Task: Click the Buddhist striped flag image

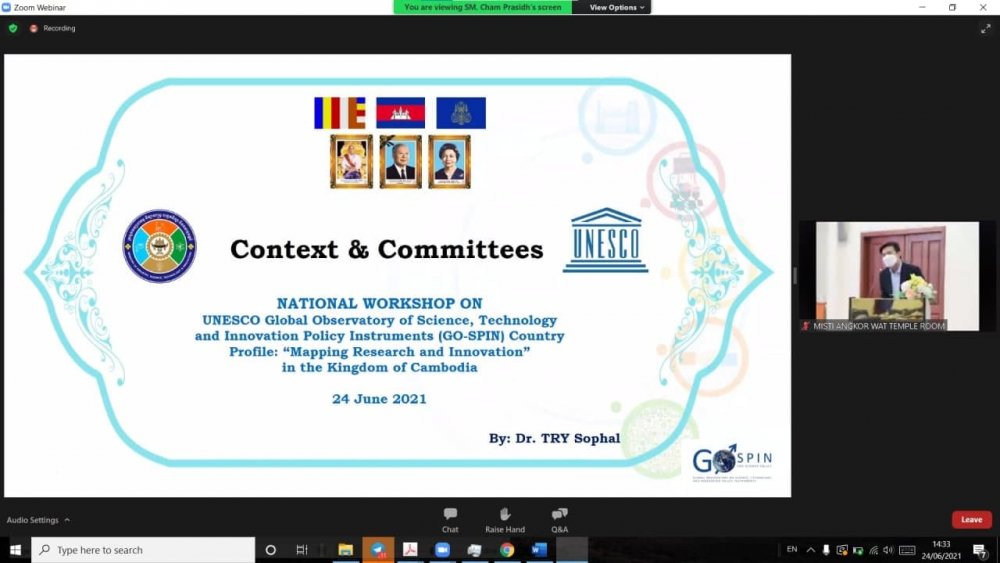Action: [x=340, y=113]
